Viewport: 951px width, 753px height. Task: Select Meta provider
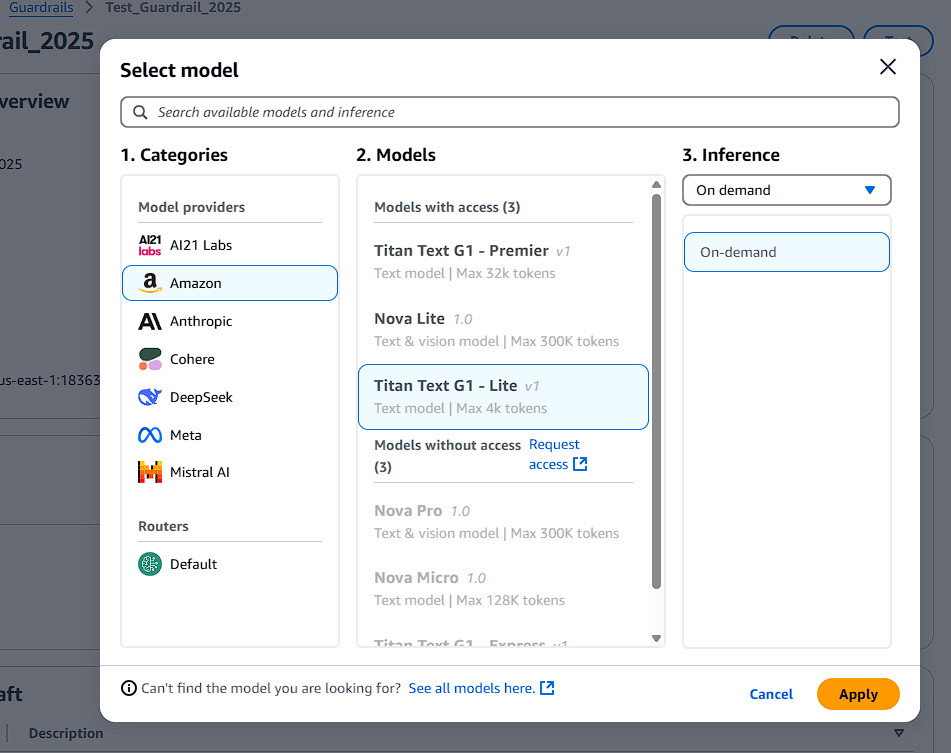[x=230, y=435]
